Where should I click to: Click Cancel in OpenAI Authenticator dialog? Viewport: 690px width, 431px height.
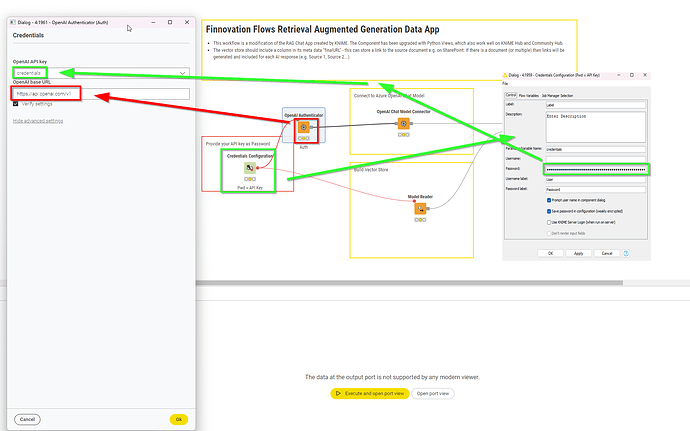(27, 419)
